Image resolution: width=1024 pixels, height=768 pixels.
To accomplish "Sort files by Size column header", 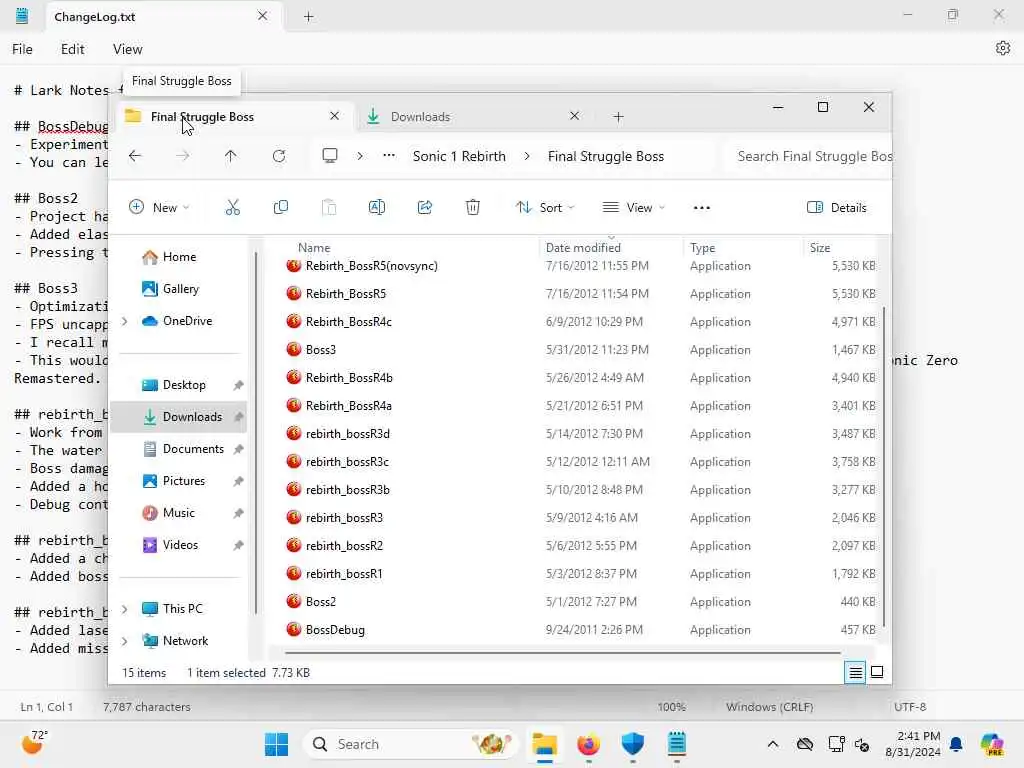I will tap(820, 248).
